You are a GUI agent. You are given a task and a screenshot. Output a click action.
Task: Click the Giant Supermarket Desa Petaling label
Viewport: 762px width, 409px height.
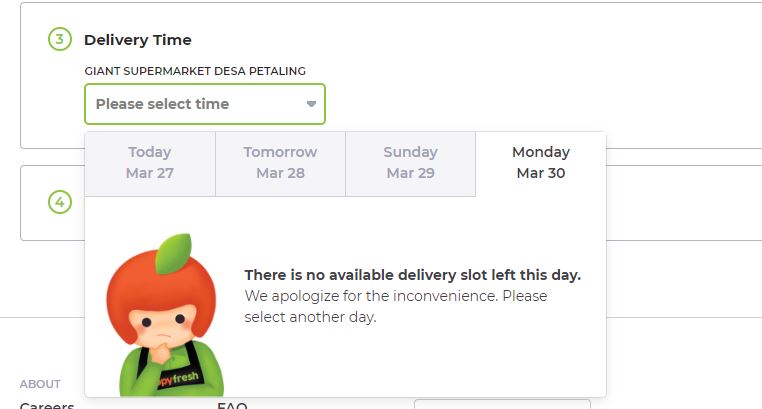pos(195,71)
